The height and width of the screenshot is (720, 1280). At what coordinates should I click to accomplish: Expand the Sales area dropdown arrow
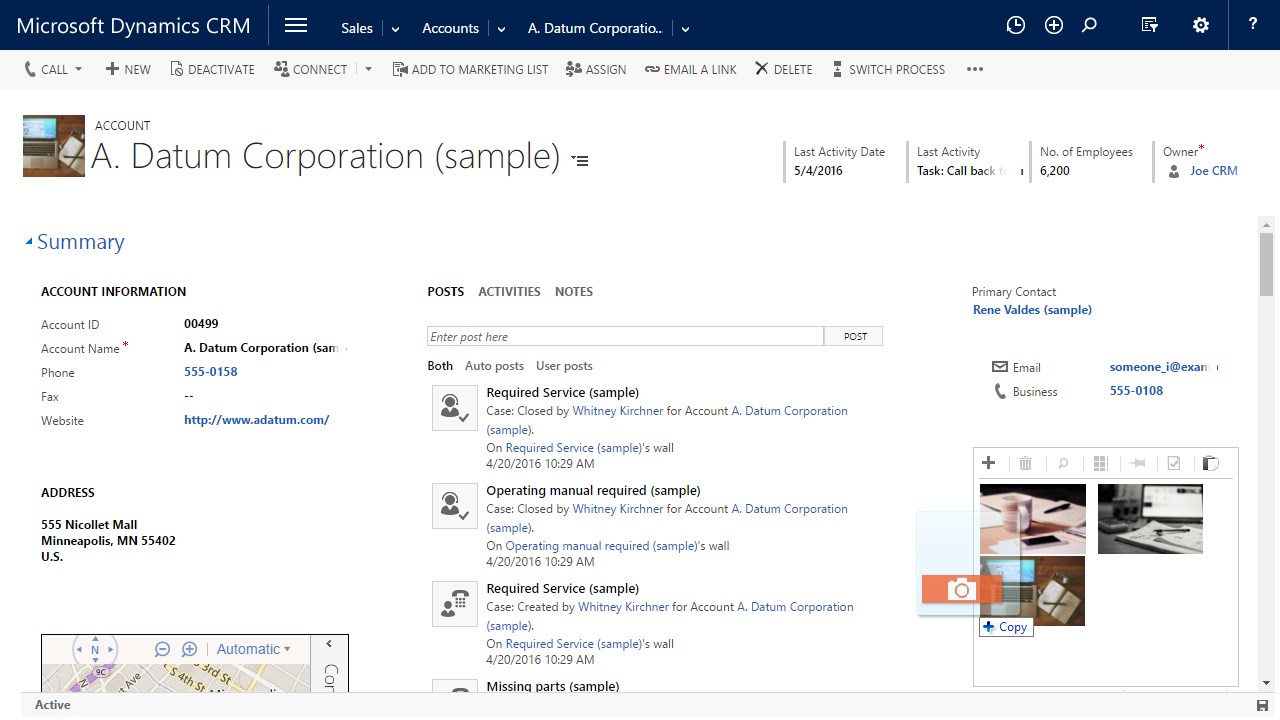395,29
